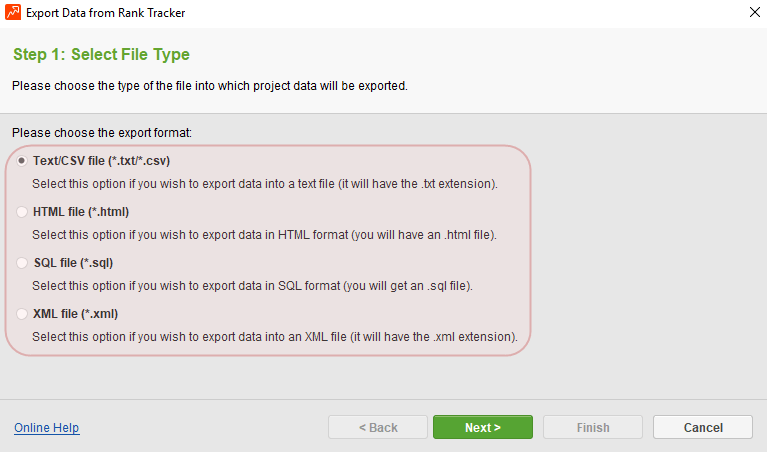
Task: Click the 'Text/CSV file (*.txt/*.csv)' label
Action: (101, 161)
